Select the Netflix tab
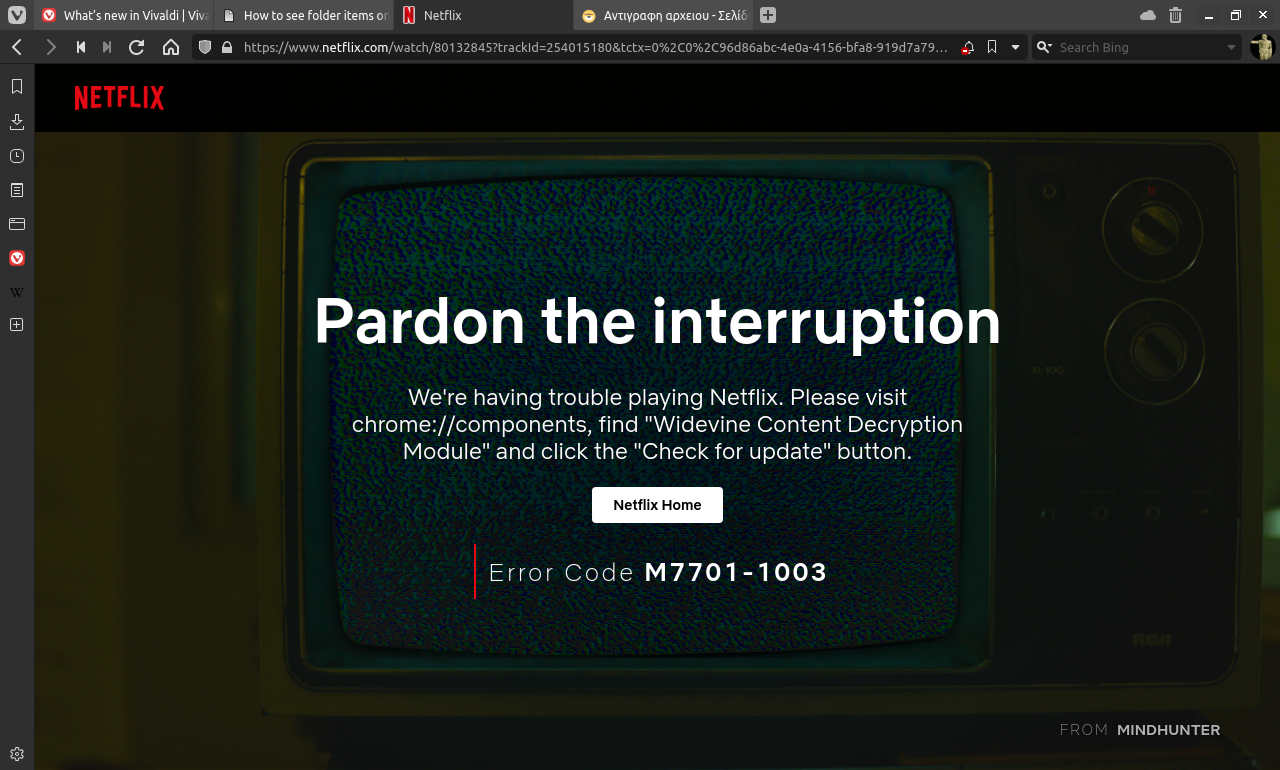1280x770 pixels. click(x=484, y=15)
